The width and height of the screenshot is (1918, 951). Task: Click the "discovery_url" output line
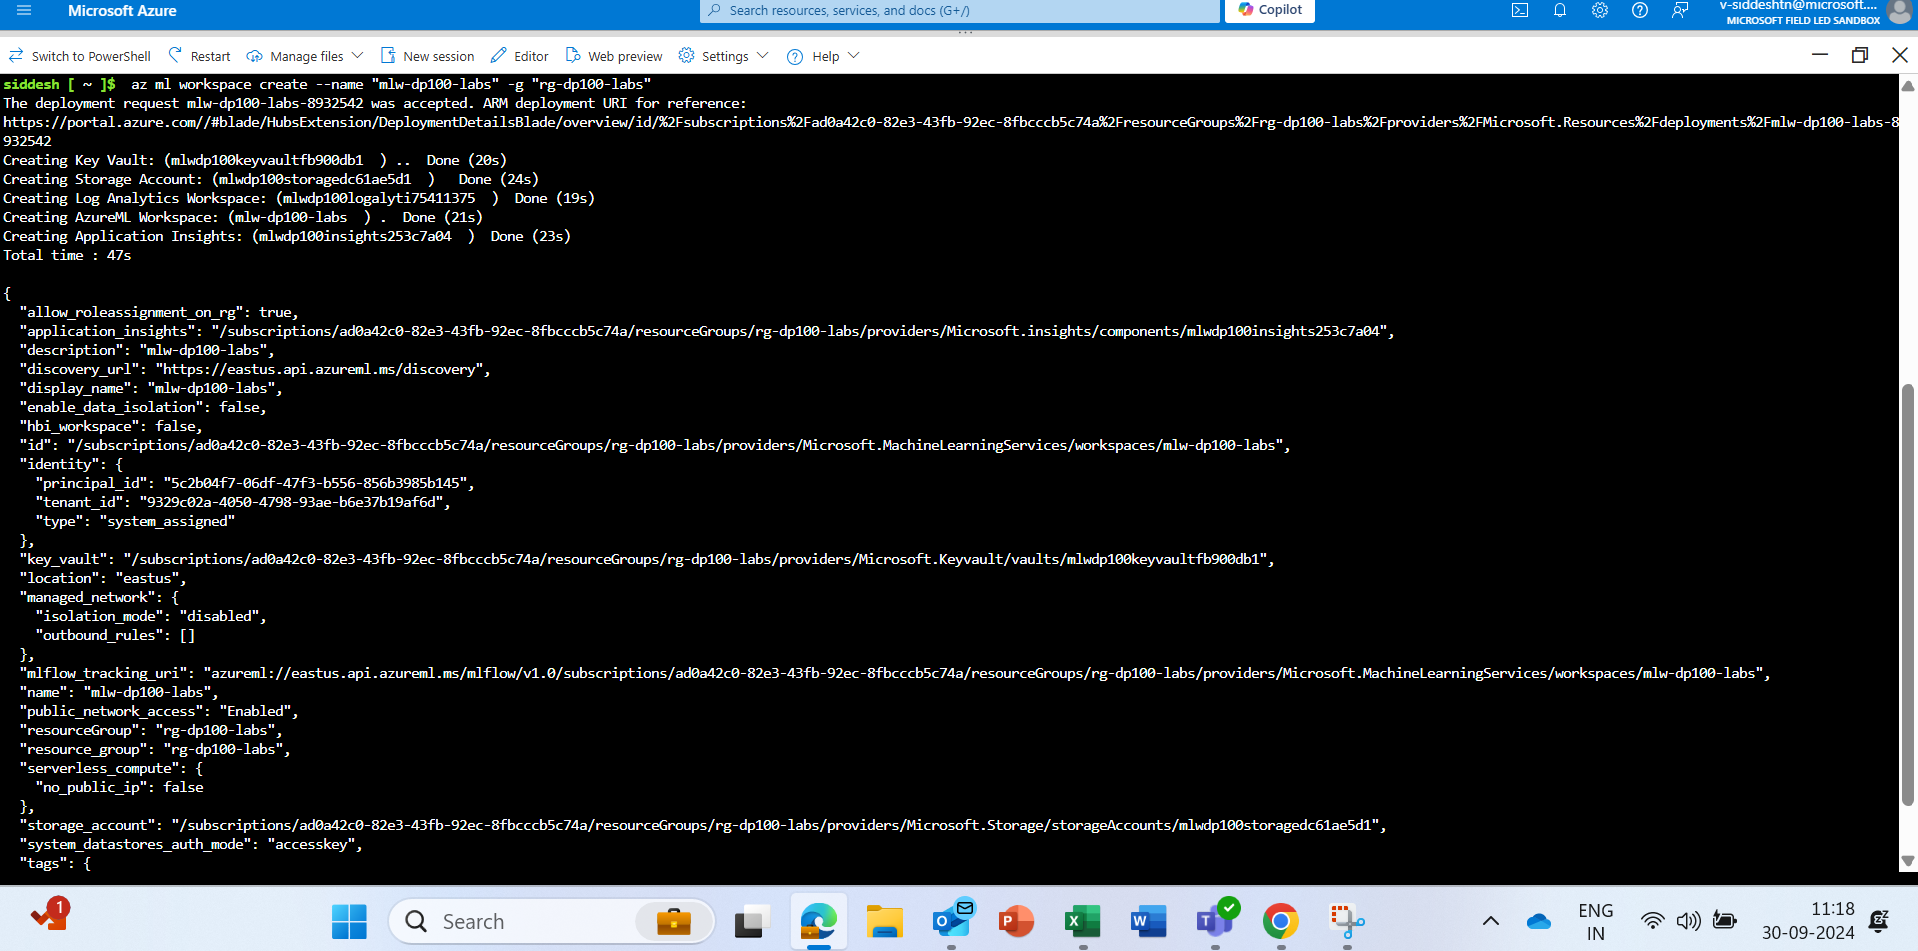tap(255, 369)
